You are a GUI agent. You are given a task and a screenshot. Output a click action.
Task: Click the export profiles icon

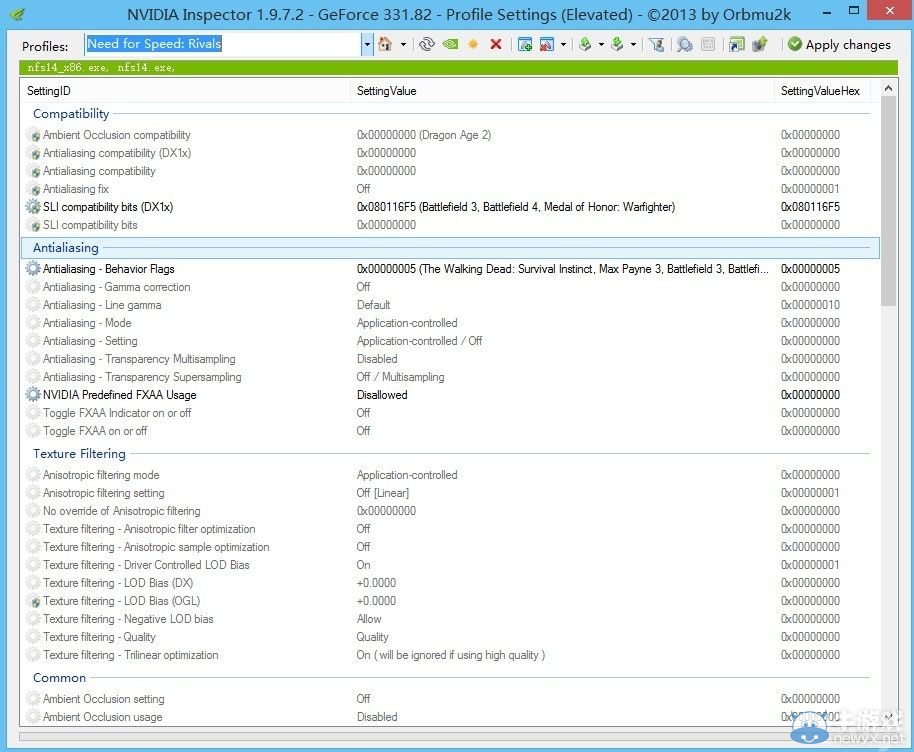click(585, 44)
